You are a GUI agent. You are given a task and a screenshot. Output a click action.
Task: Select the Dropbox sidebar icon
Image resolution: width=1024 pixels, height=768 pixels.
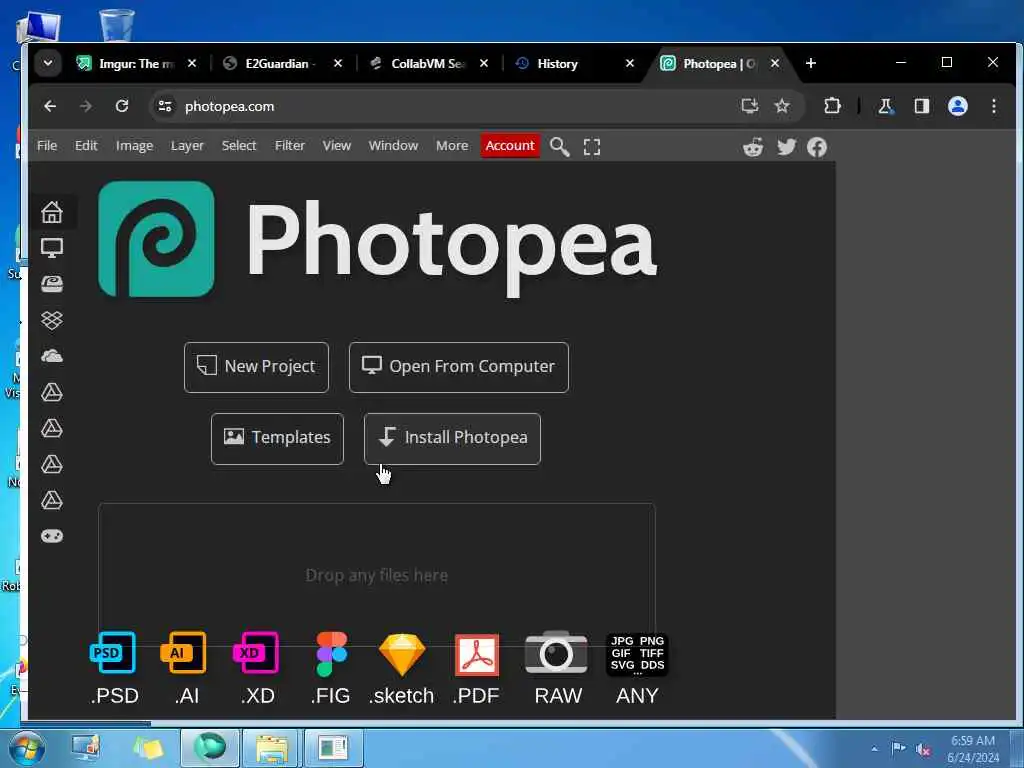point(52,320)
